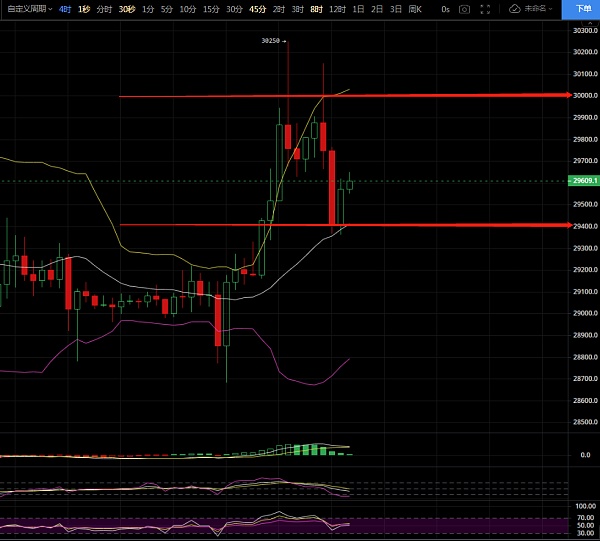Viewport: 600px width, 541px height.
Task: Select the upper red line at 30000
Action: 344,96
